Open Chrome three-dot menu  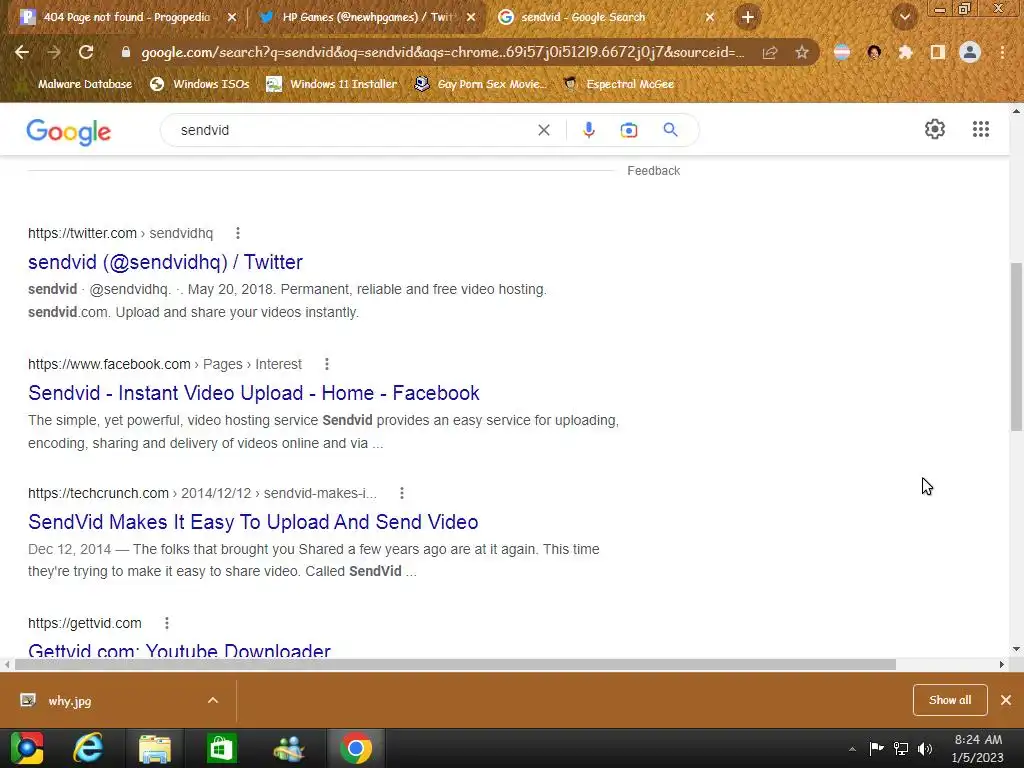pyautogui.click(x=1002, y=52)
